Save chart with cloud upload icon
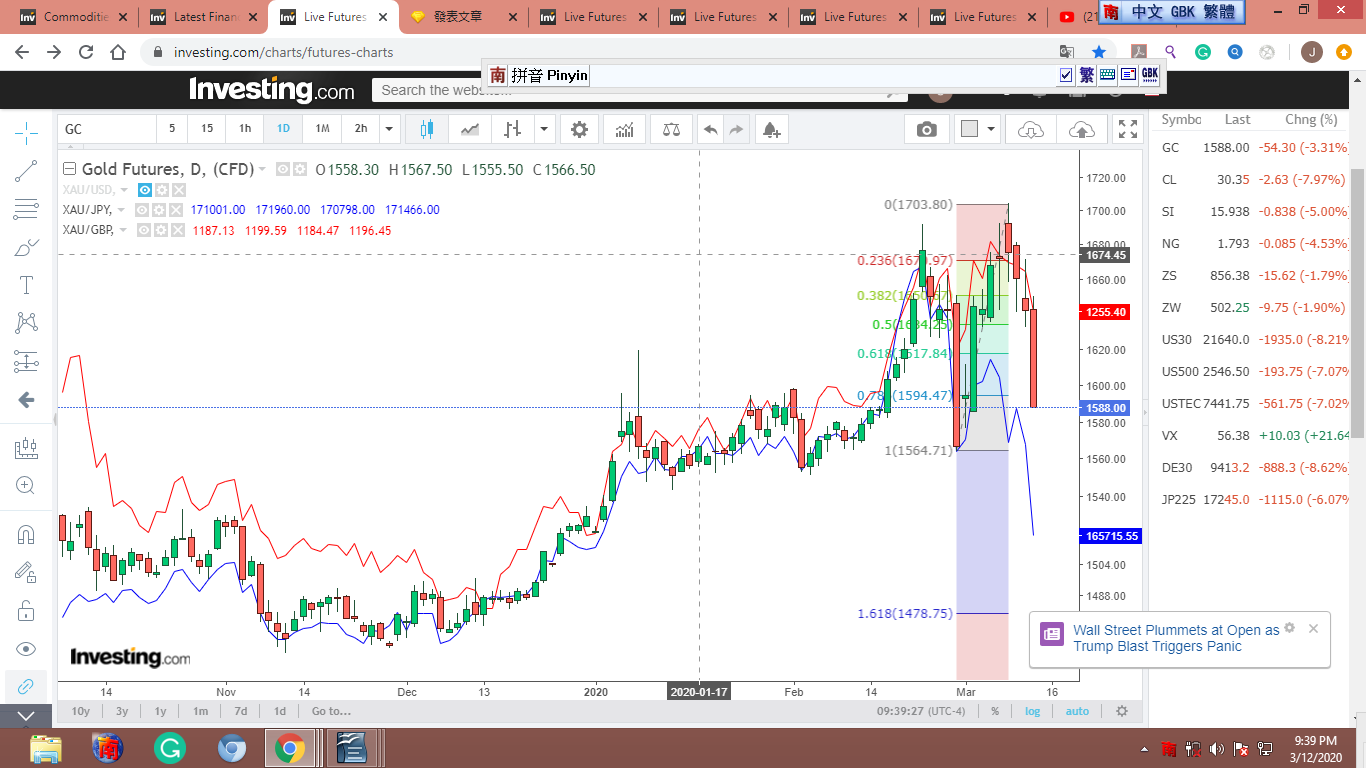Viewport: 1366px width, 768px height. [x=1081, y=129]
